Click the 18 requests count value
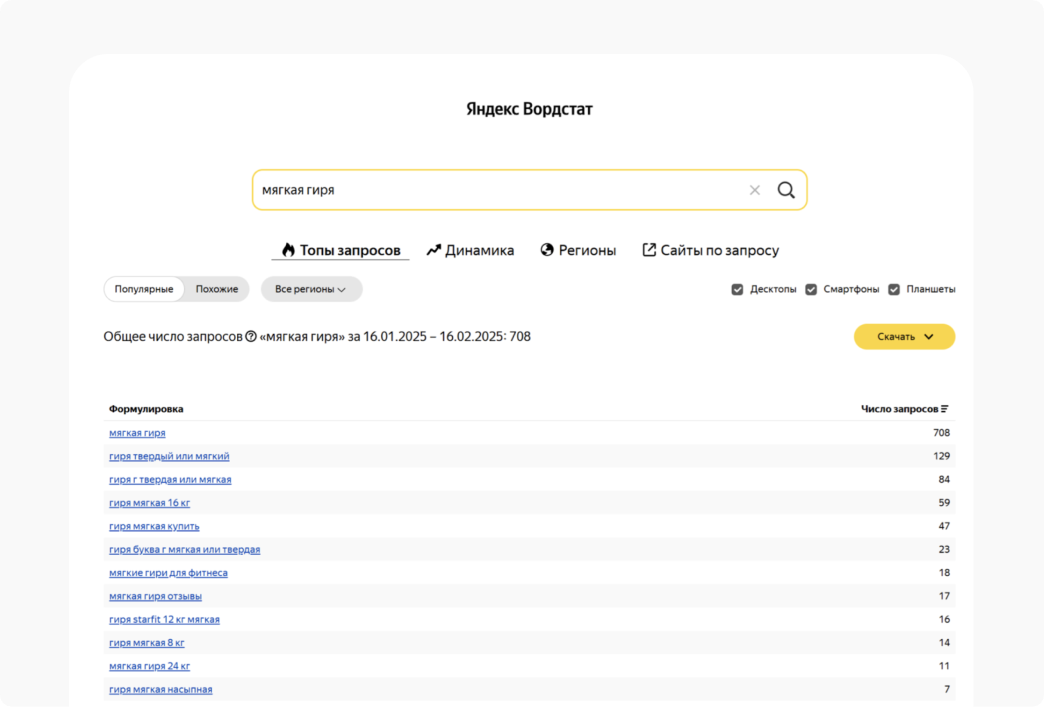 pyautogui.click(x=944, y=573)
